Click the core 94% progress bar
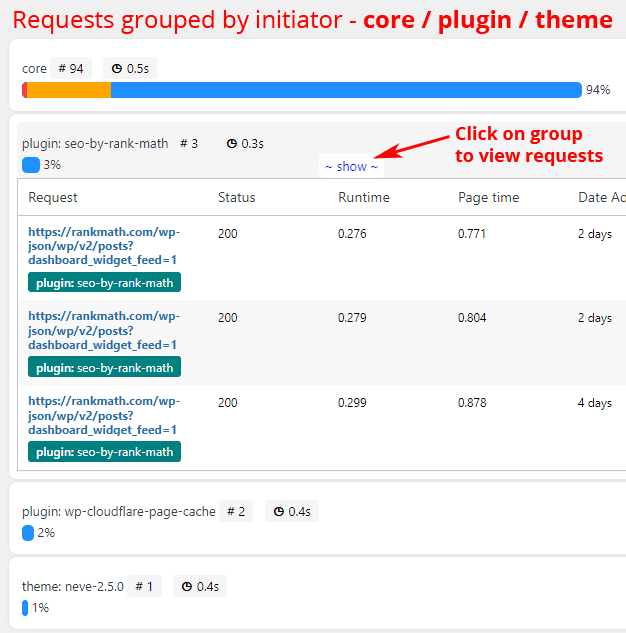Screen dimensions: 626x633 coord(301,90)
